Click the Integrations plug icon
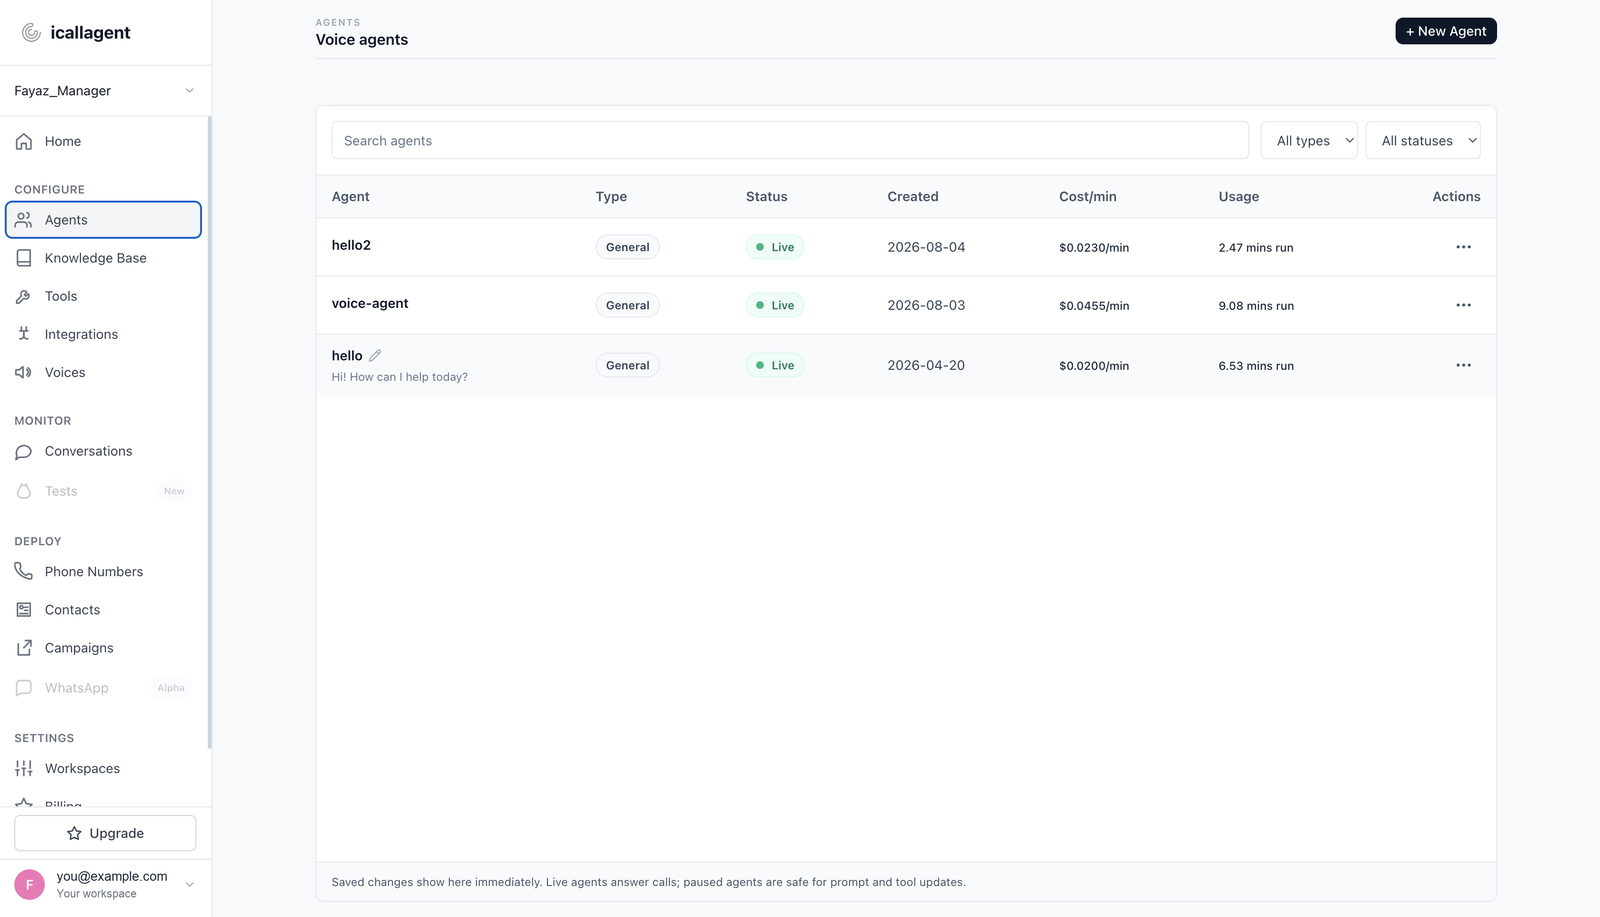 (24, 334)
